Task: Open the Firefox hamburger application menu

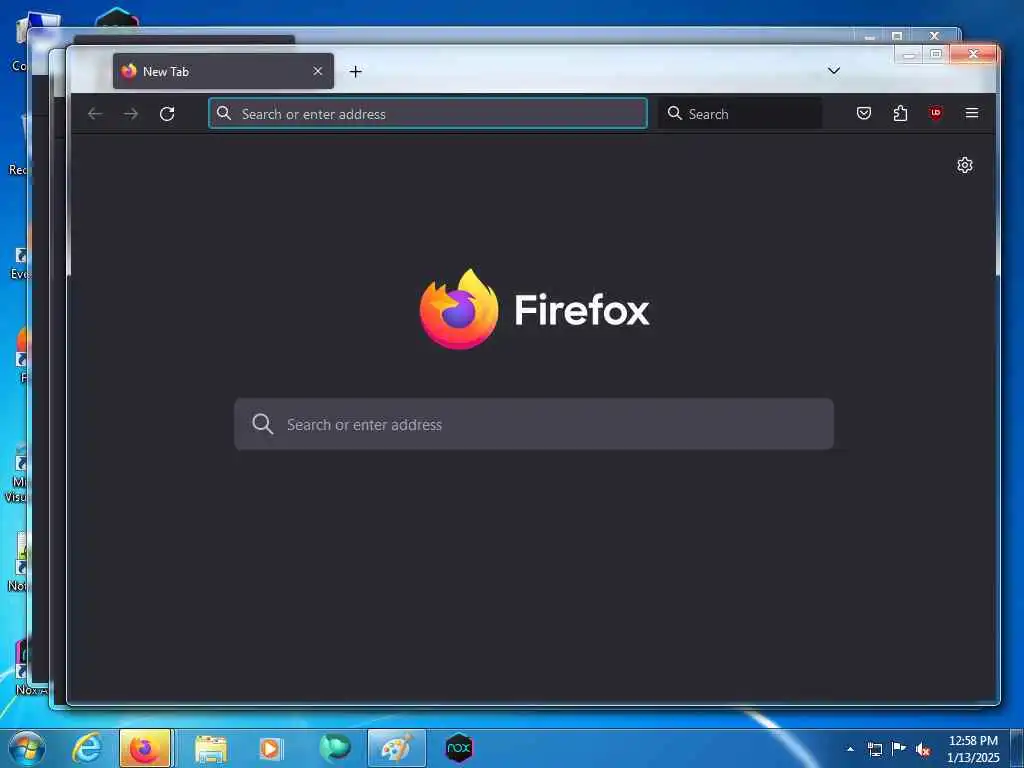Action: [x=972, y=113]
